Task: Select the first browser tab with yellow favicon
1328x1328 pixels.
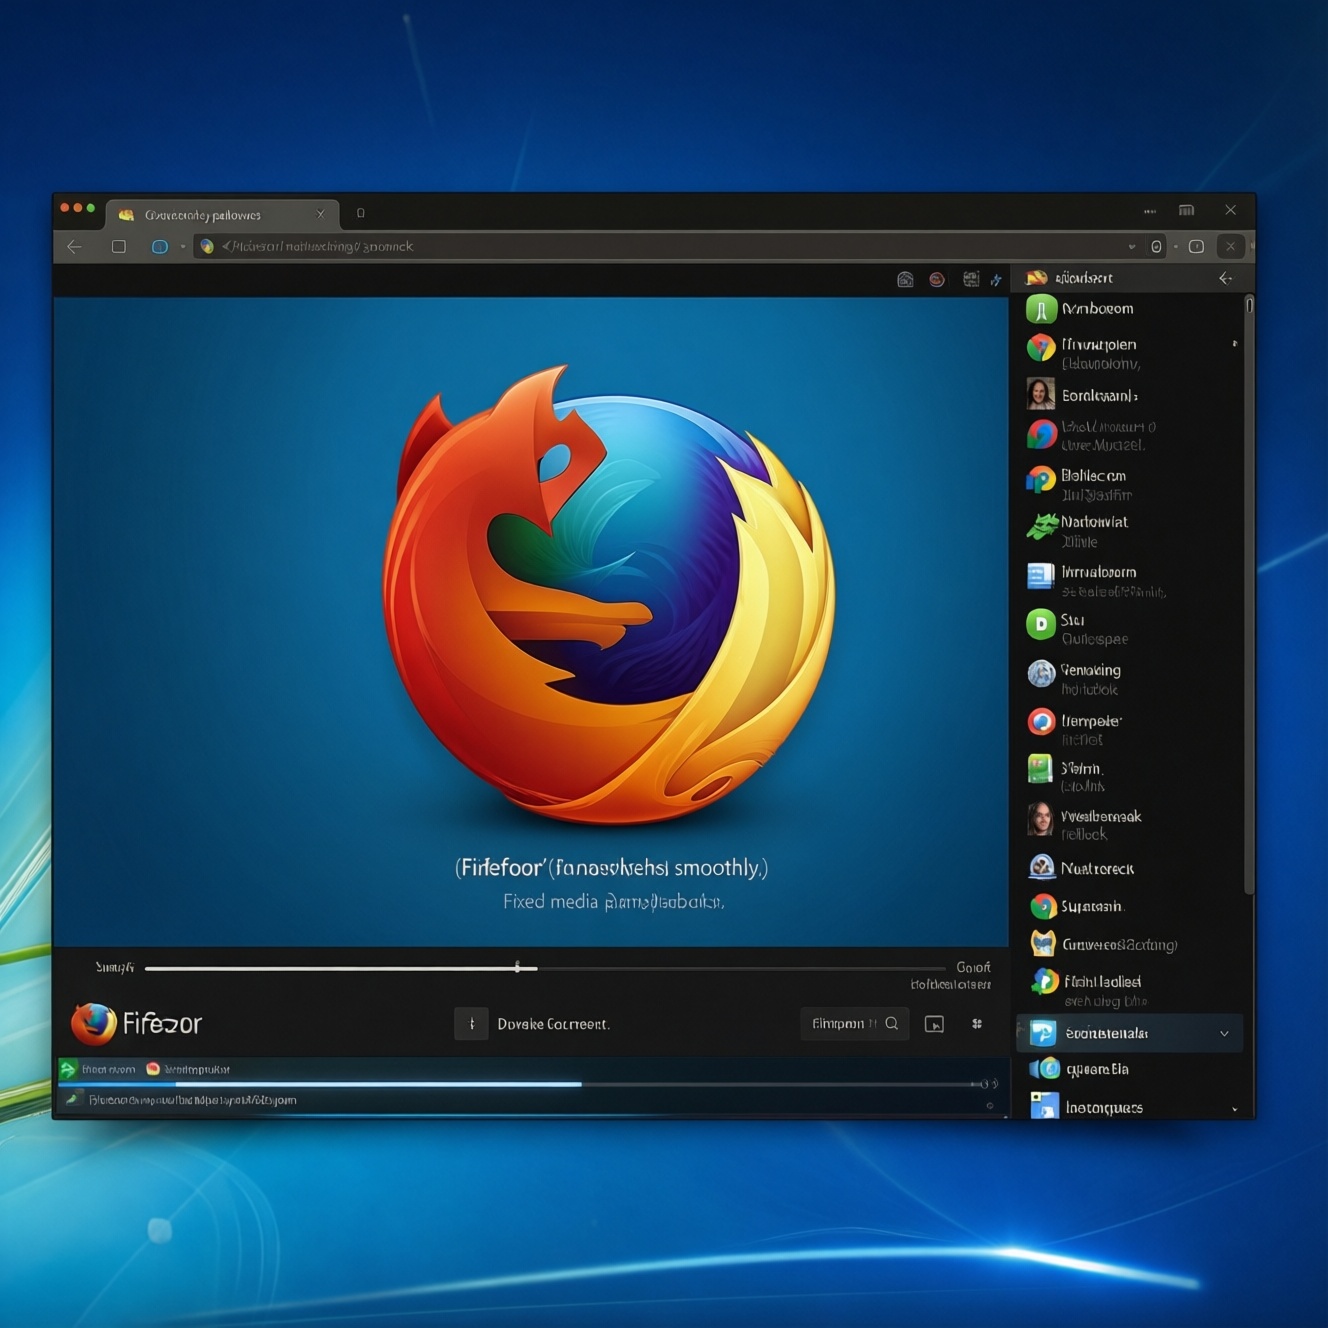Action: point(221,214)
